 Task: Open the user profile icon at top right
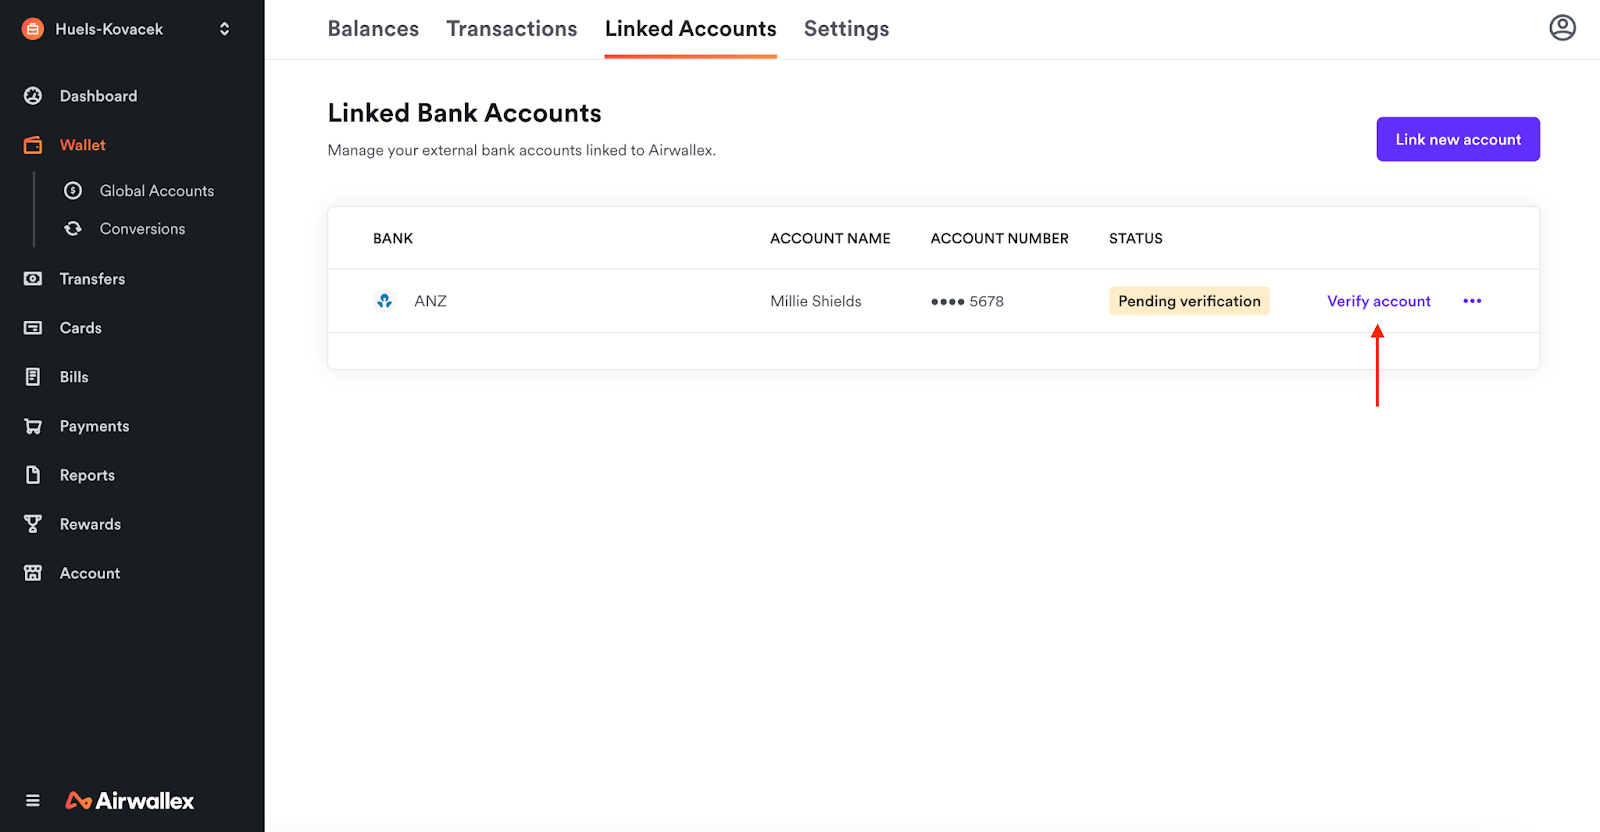pos(1562,28)
